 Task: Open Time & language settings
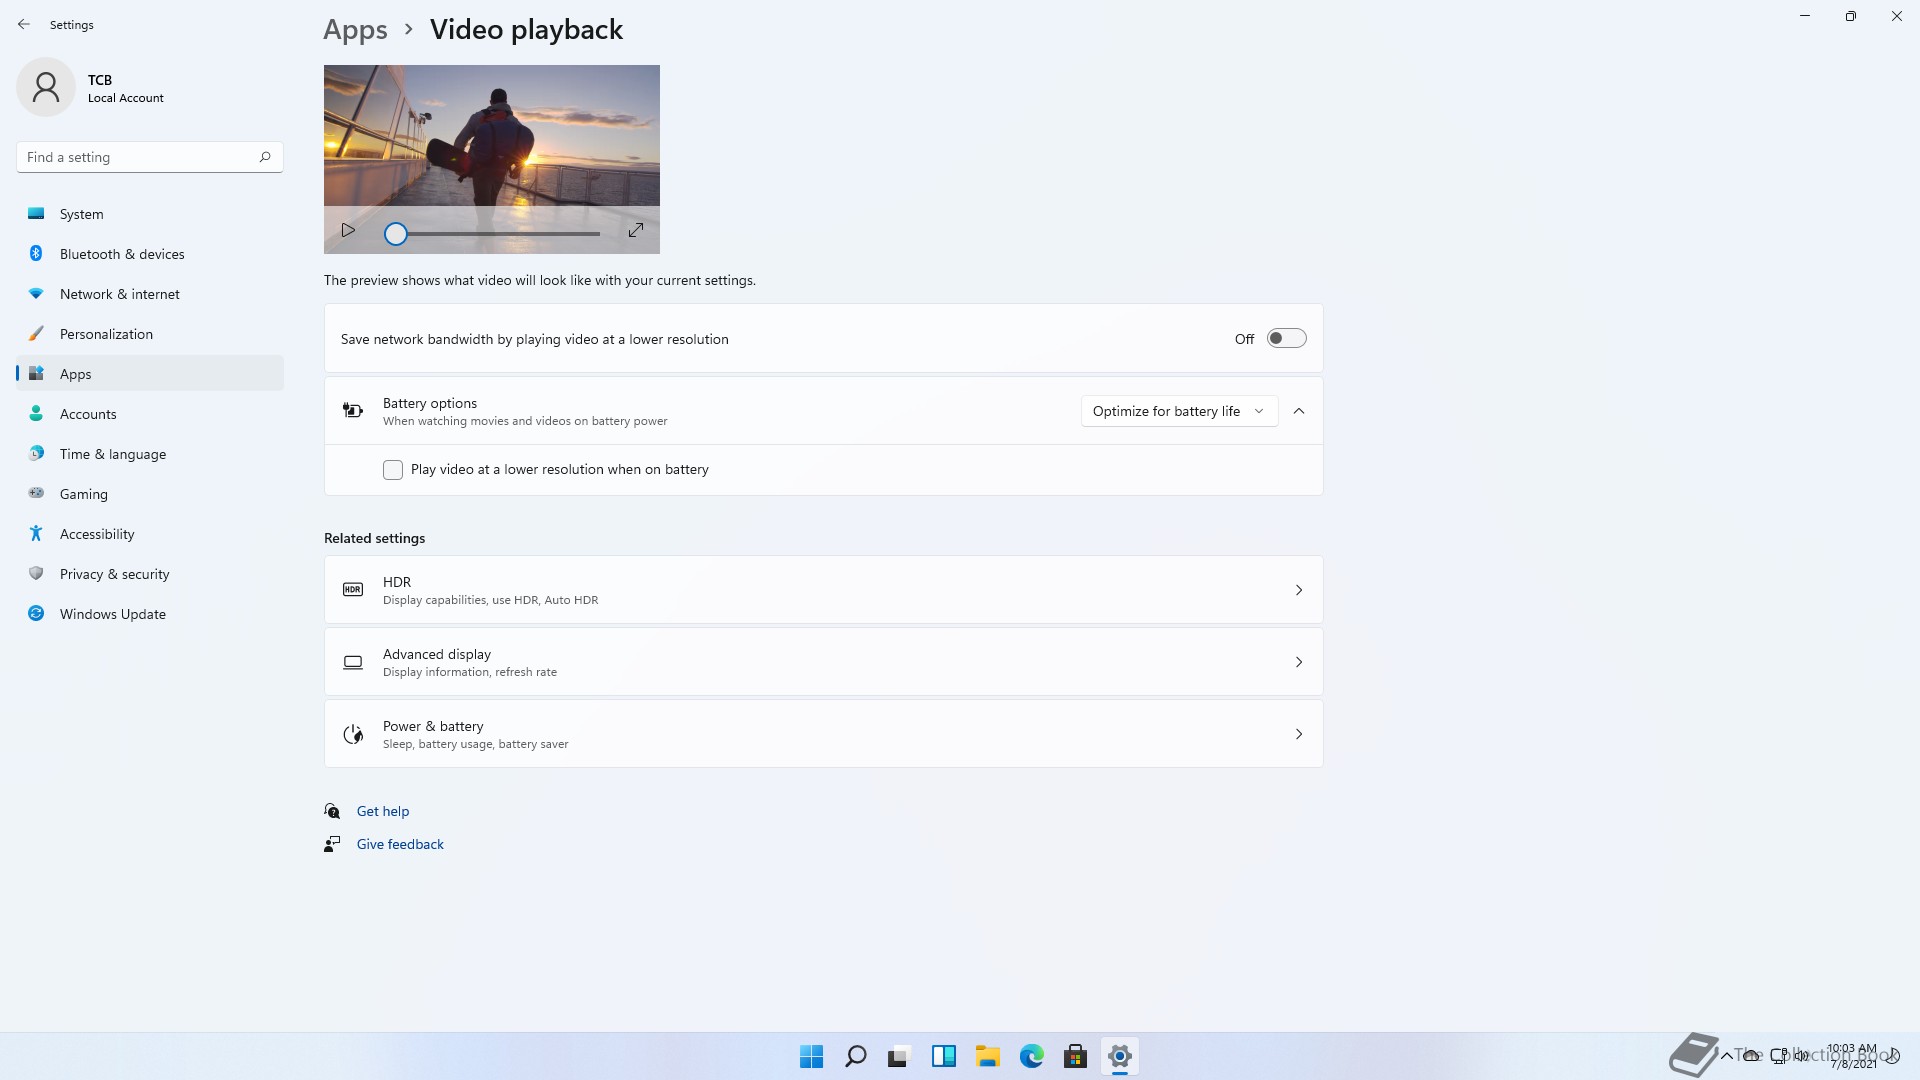[150, 454]
